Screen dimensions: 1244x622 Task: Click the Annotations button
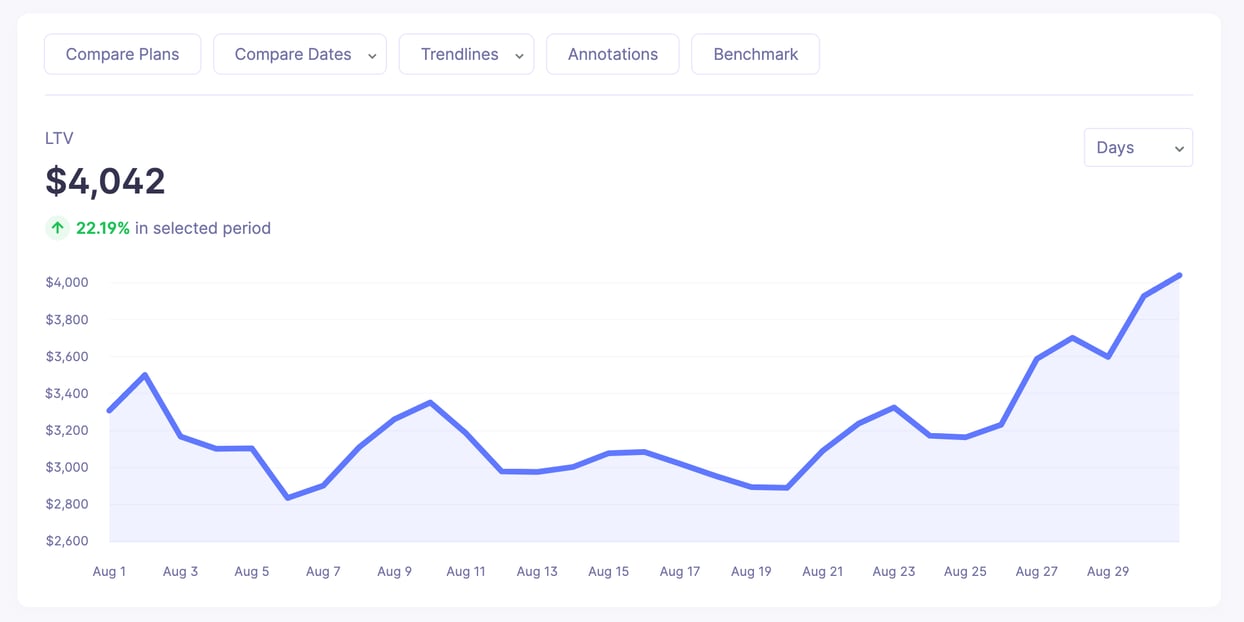coord(612,55)
